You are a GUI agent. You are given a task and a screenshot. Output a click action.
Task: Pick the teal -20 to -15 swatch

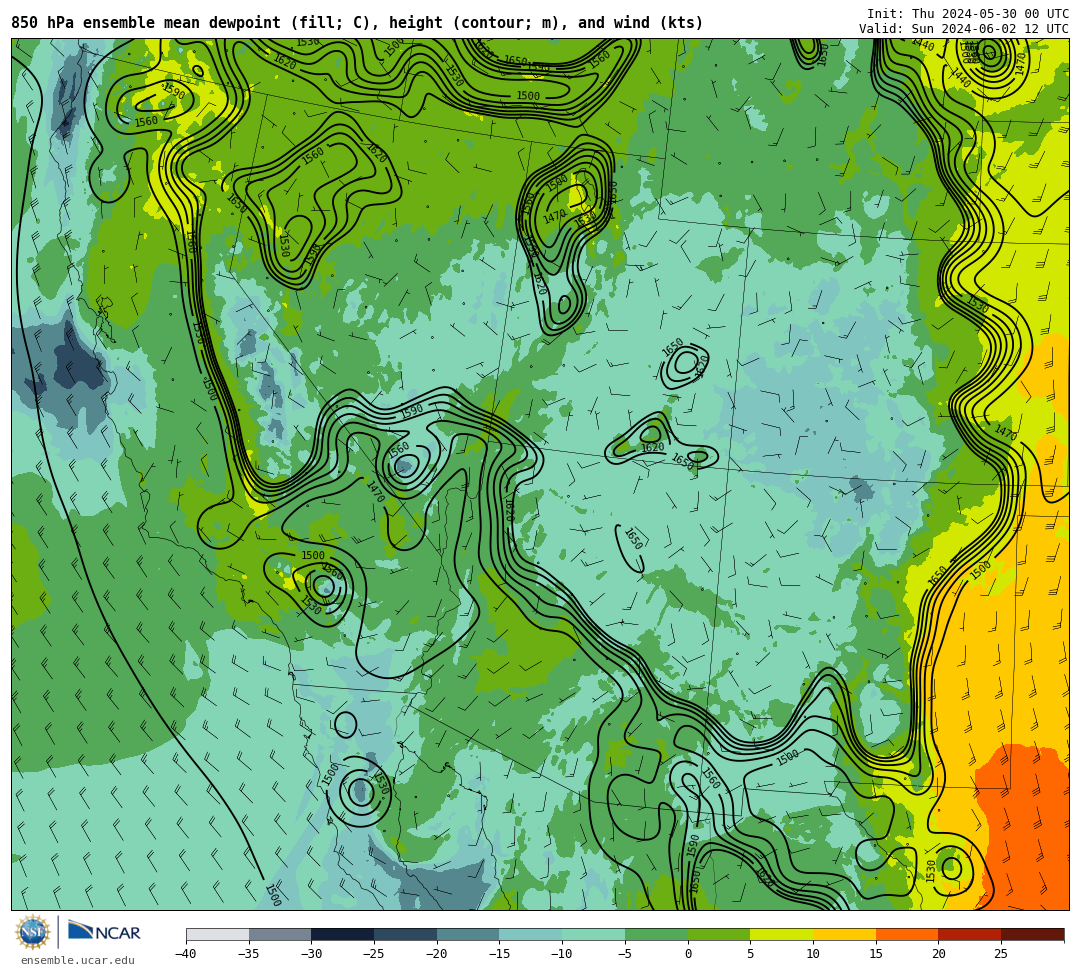(468, 934)
